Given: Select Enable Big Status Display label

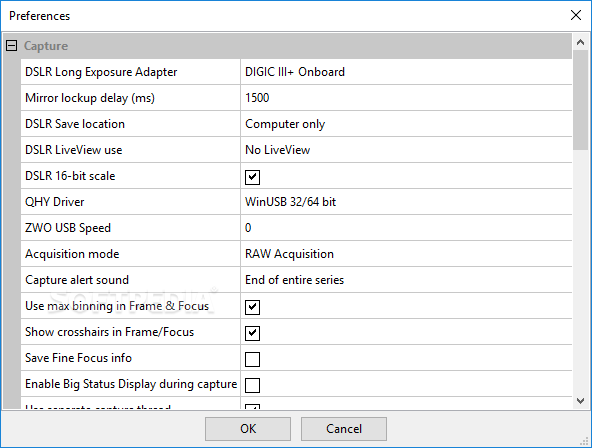Looking at the screenshot, I should 131,384.
